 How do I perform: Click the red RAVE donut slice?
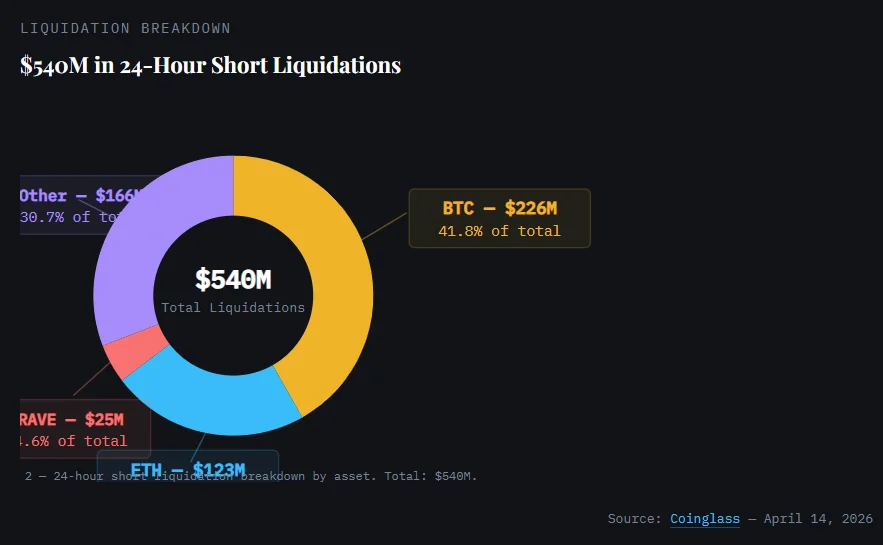[x=135, y=353]
